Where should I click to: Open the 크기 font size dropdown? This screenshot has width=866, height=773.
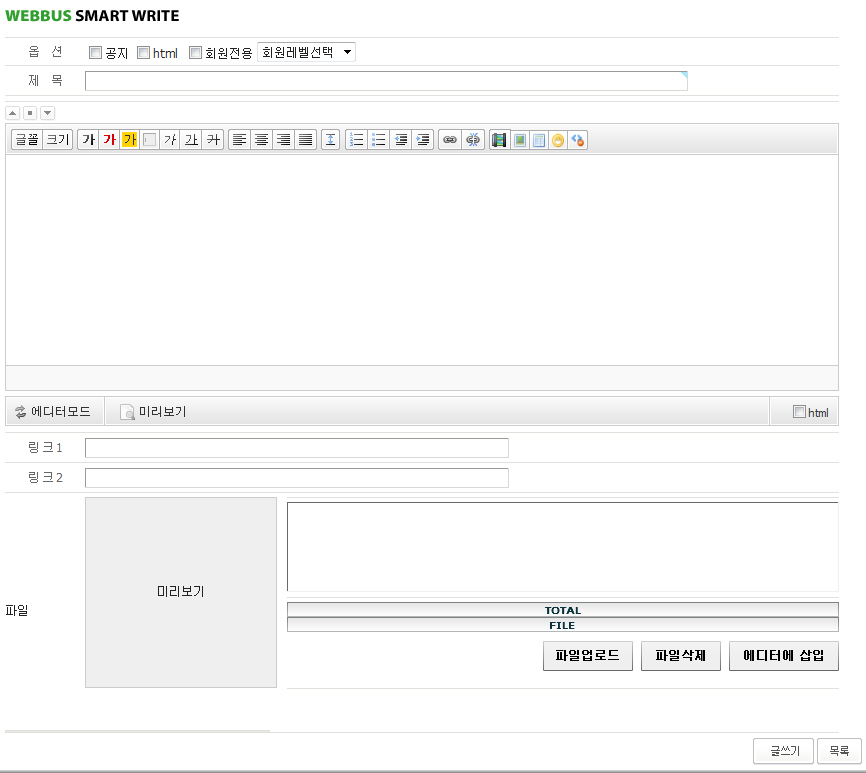pos(57,140)
